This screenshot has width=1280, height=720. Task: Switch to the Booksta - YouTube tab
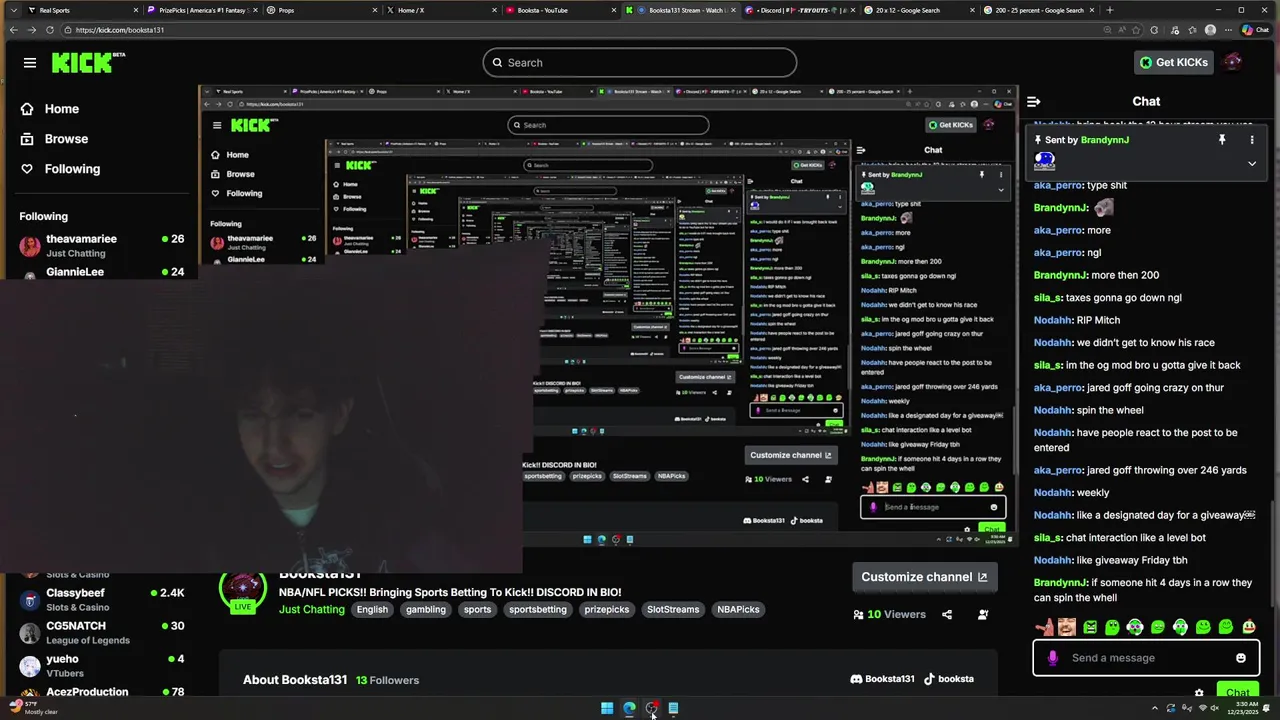561,10
